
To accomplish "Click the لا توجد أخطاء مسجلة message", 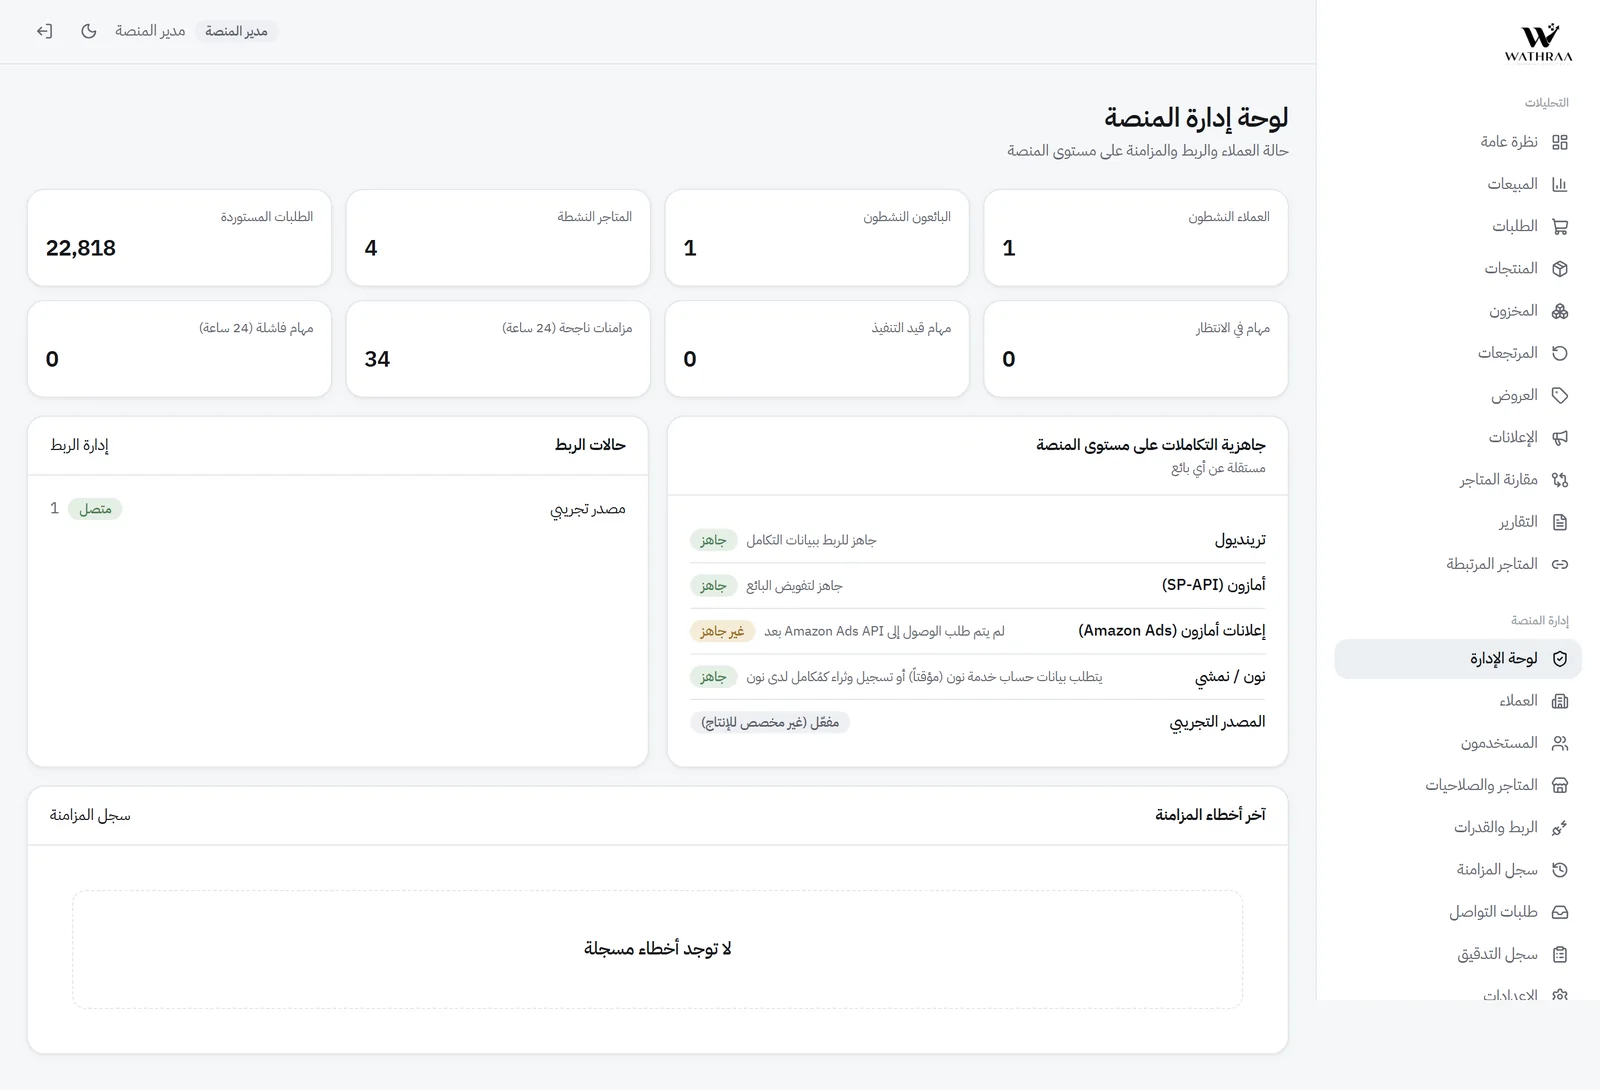I will [658, 949].
